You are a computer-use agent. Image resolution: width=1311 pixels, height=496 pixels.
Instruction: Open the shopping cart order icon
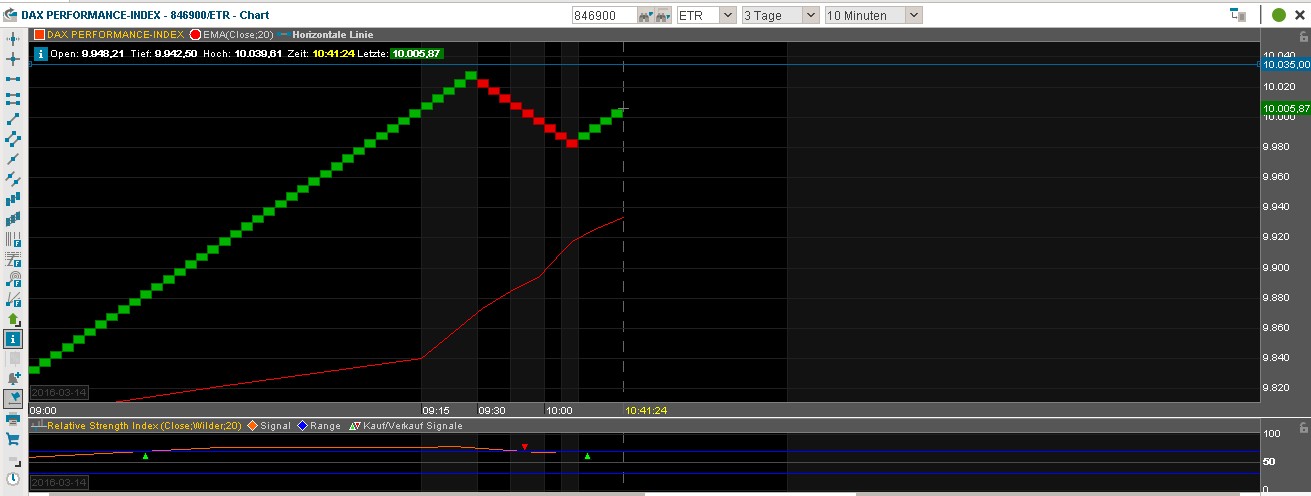point(13,438)
